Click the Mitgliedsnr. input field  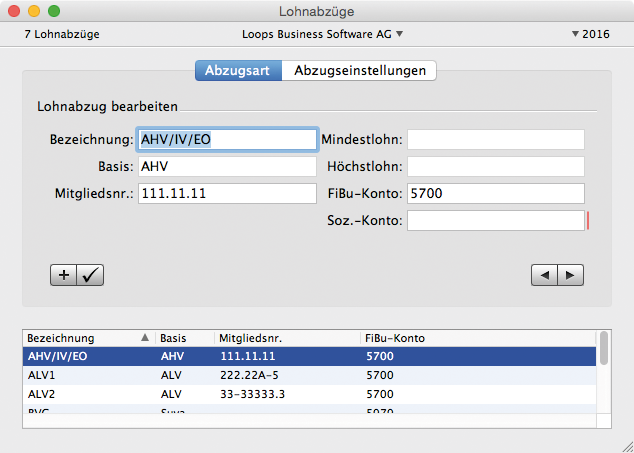pos(227,193)
